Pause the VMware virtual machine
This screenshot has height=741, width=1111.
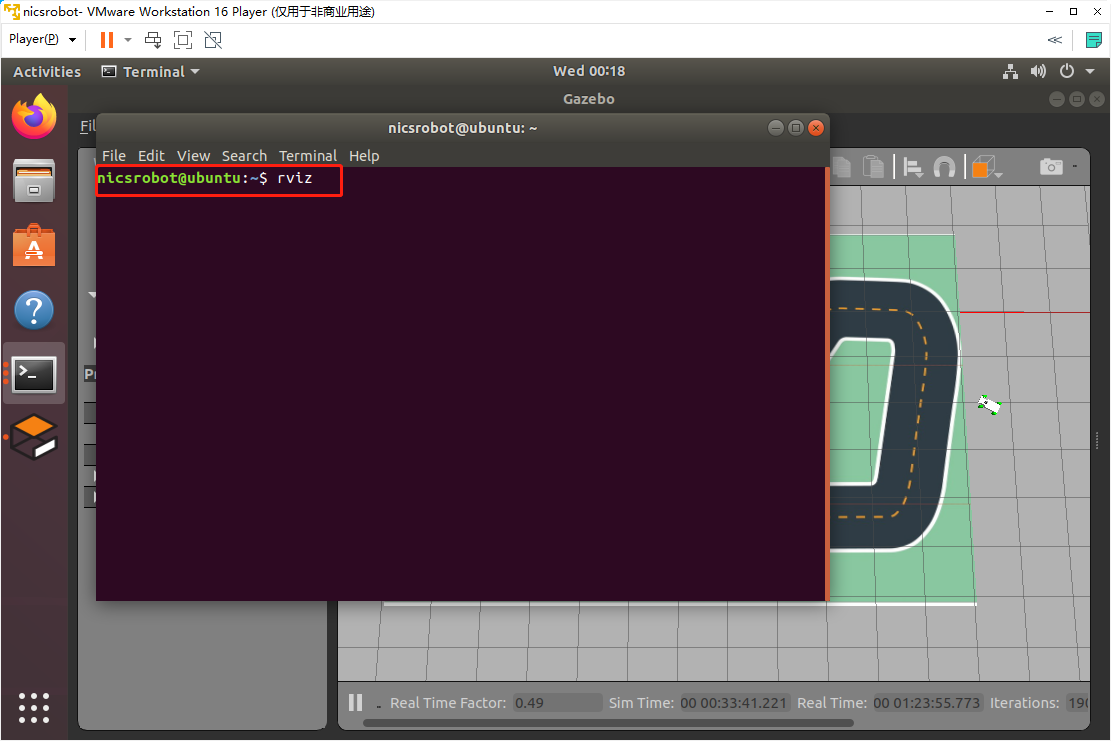pyautogui.click(x=107, y=40)
